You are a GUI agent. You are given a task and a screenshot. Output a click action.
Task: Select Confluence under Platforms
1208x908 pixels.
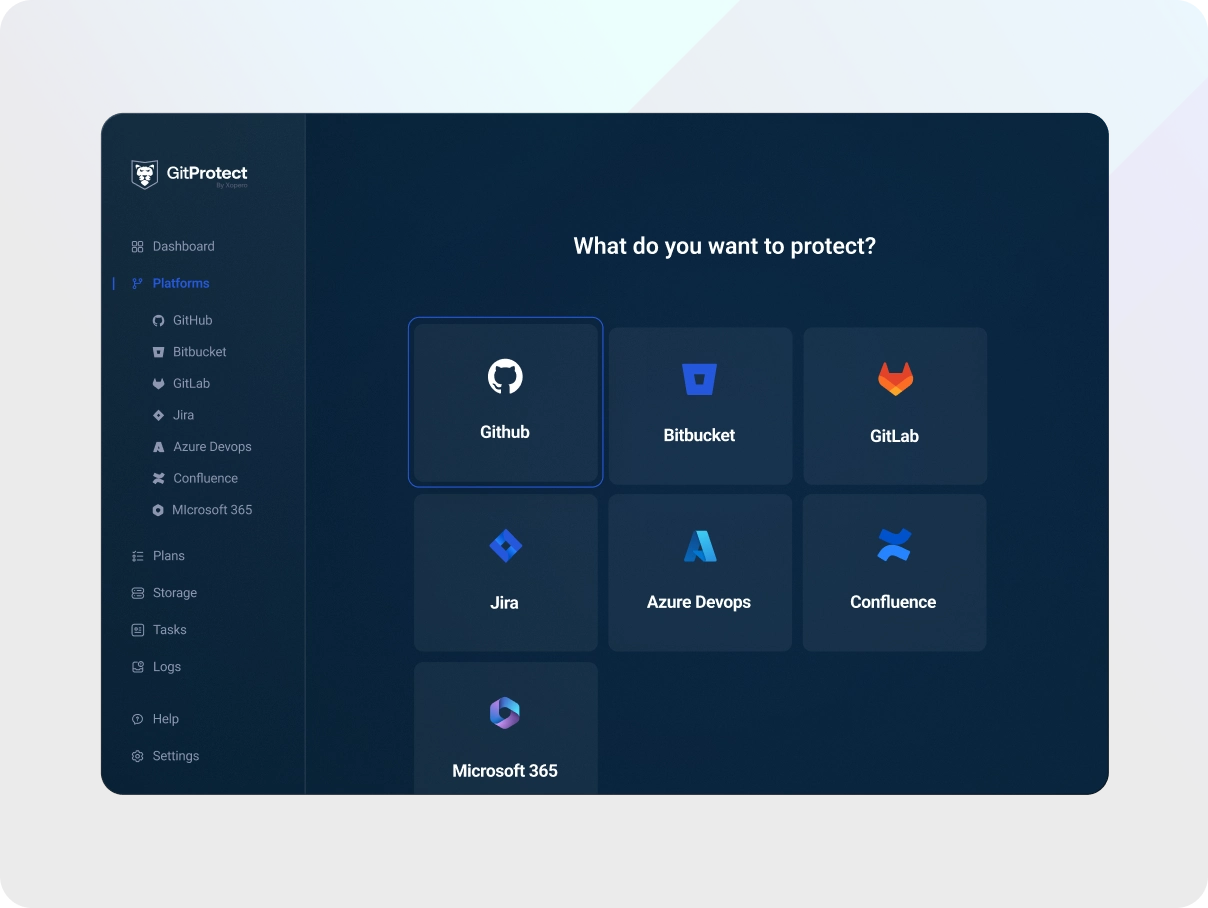(206, 478)
